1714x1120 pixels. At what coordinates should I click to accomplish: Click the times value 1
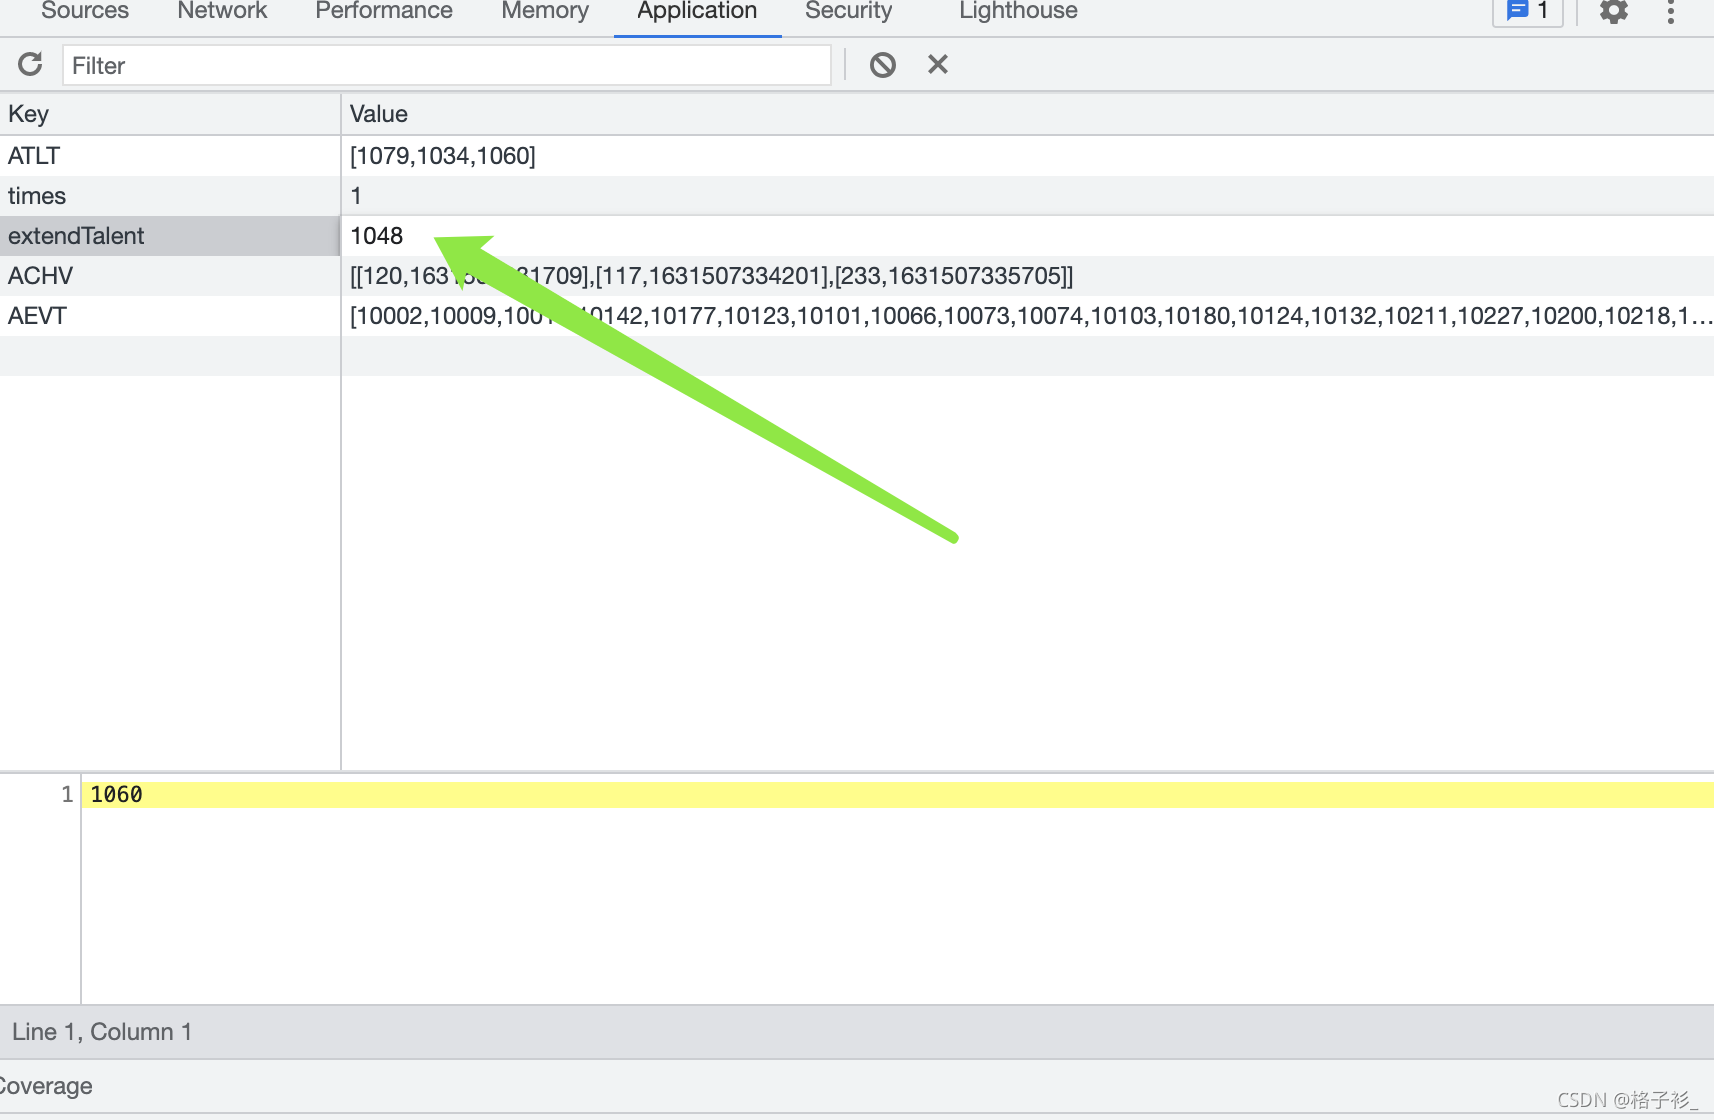(x=356, y=196)
